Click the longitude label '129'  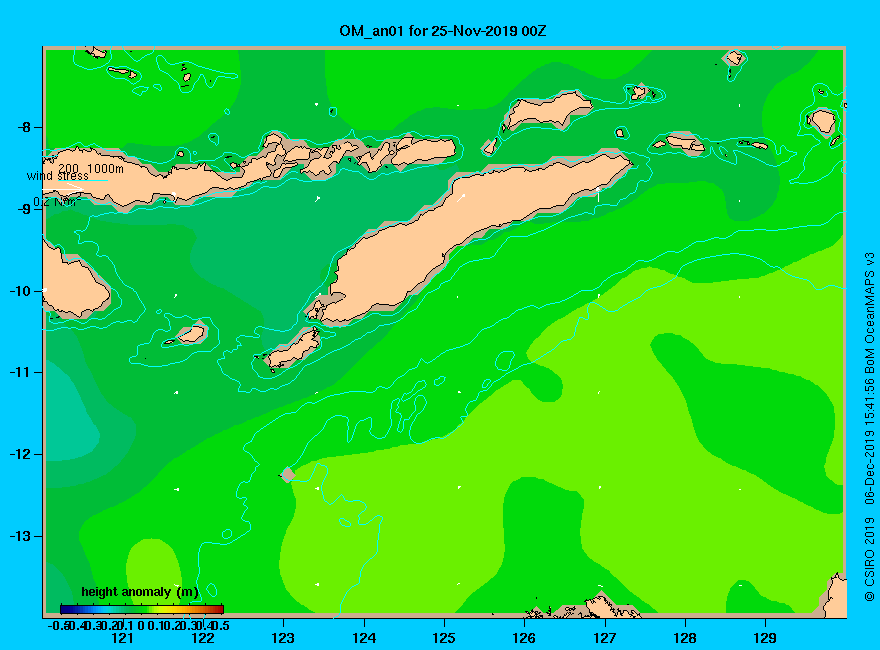click(x=765, y=638)
